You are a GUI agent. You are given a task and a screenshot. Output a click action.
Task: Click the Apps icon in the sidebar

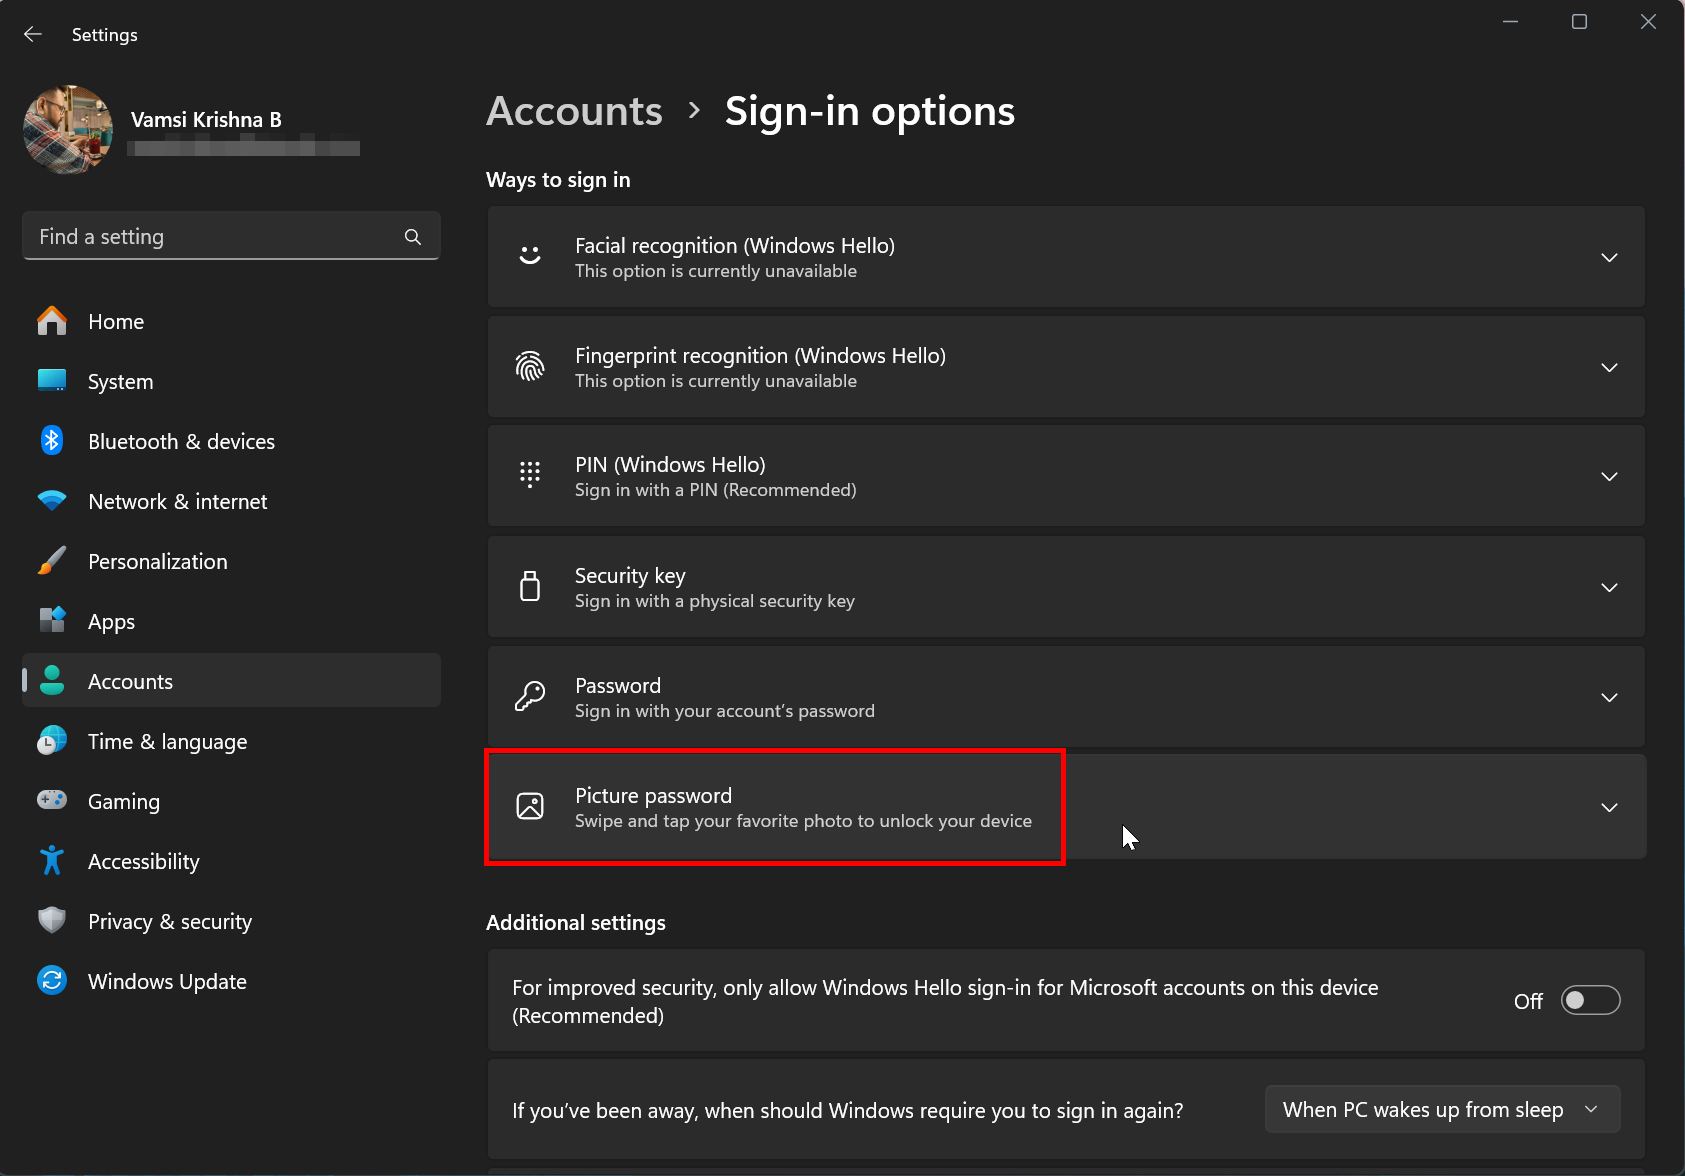52,621
